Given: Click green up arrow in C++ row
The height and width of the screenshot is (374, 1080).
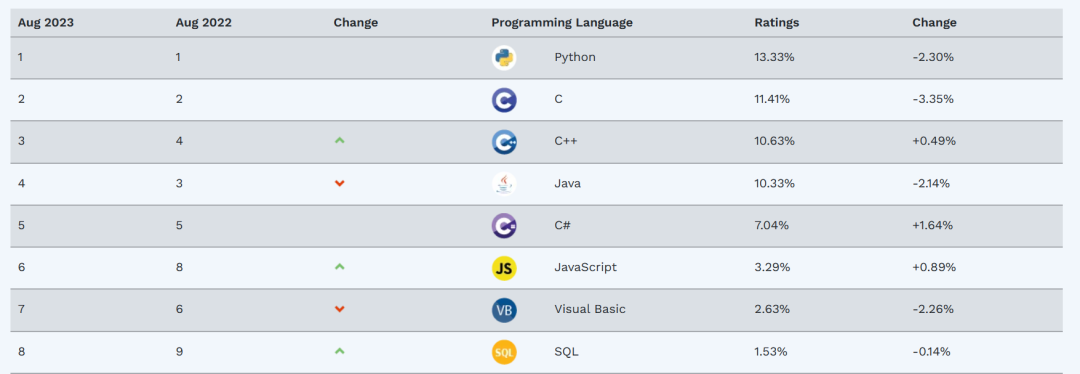Looking at the screenshot, I should coord(339,141).
